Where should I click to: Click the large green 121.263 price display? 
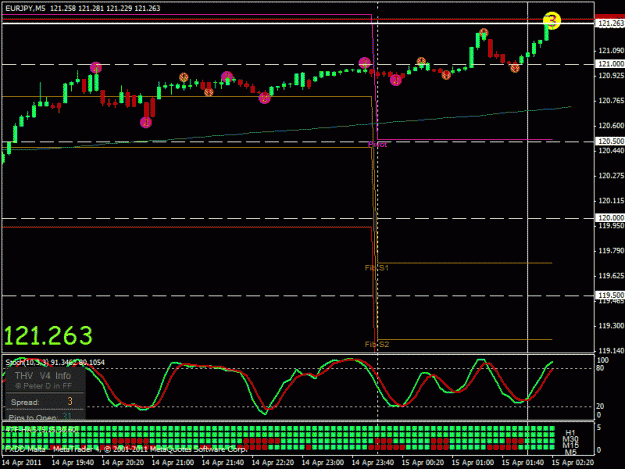[x=48, y=336]
